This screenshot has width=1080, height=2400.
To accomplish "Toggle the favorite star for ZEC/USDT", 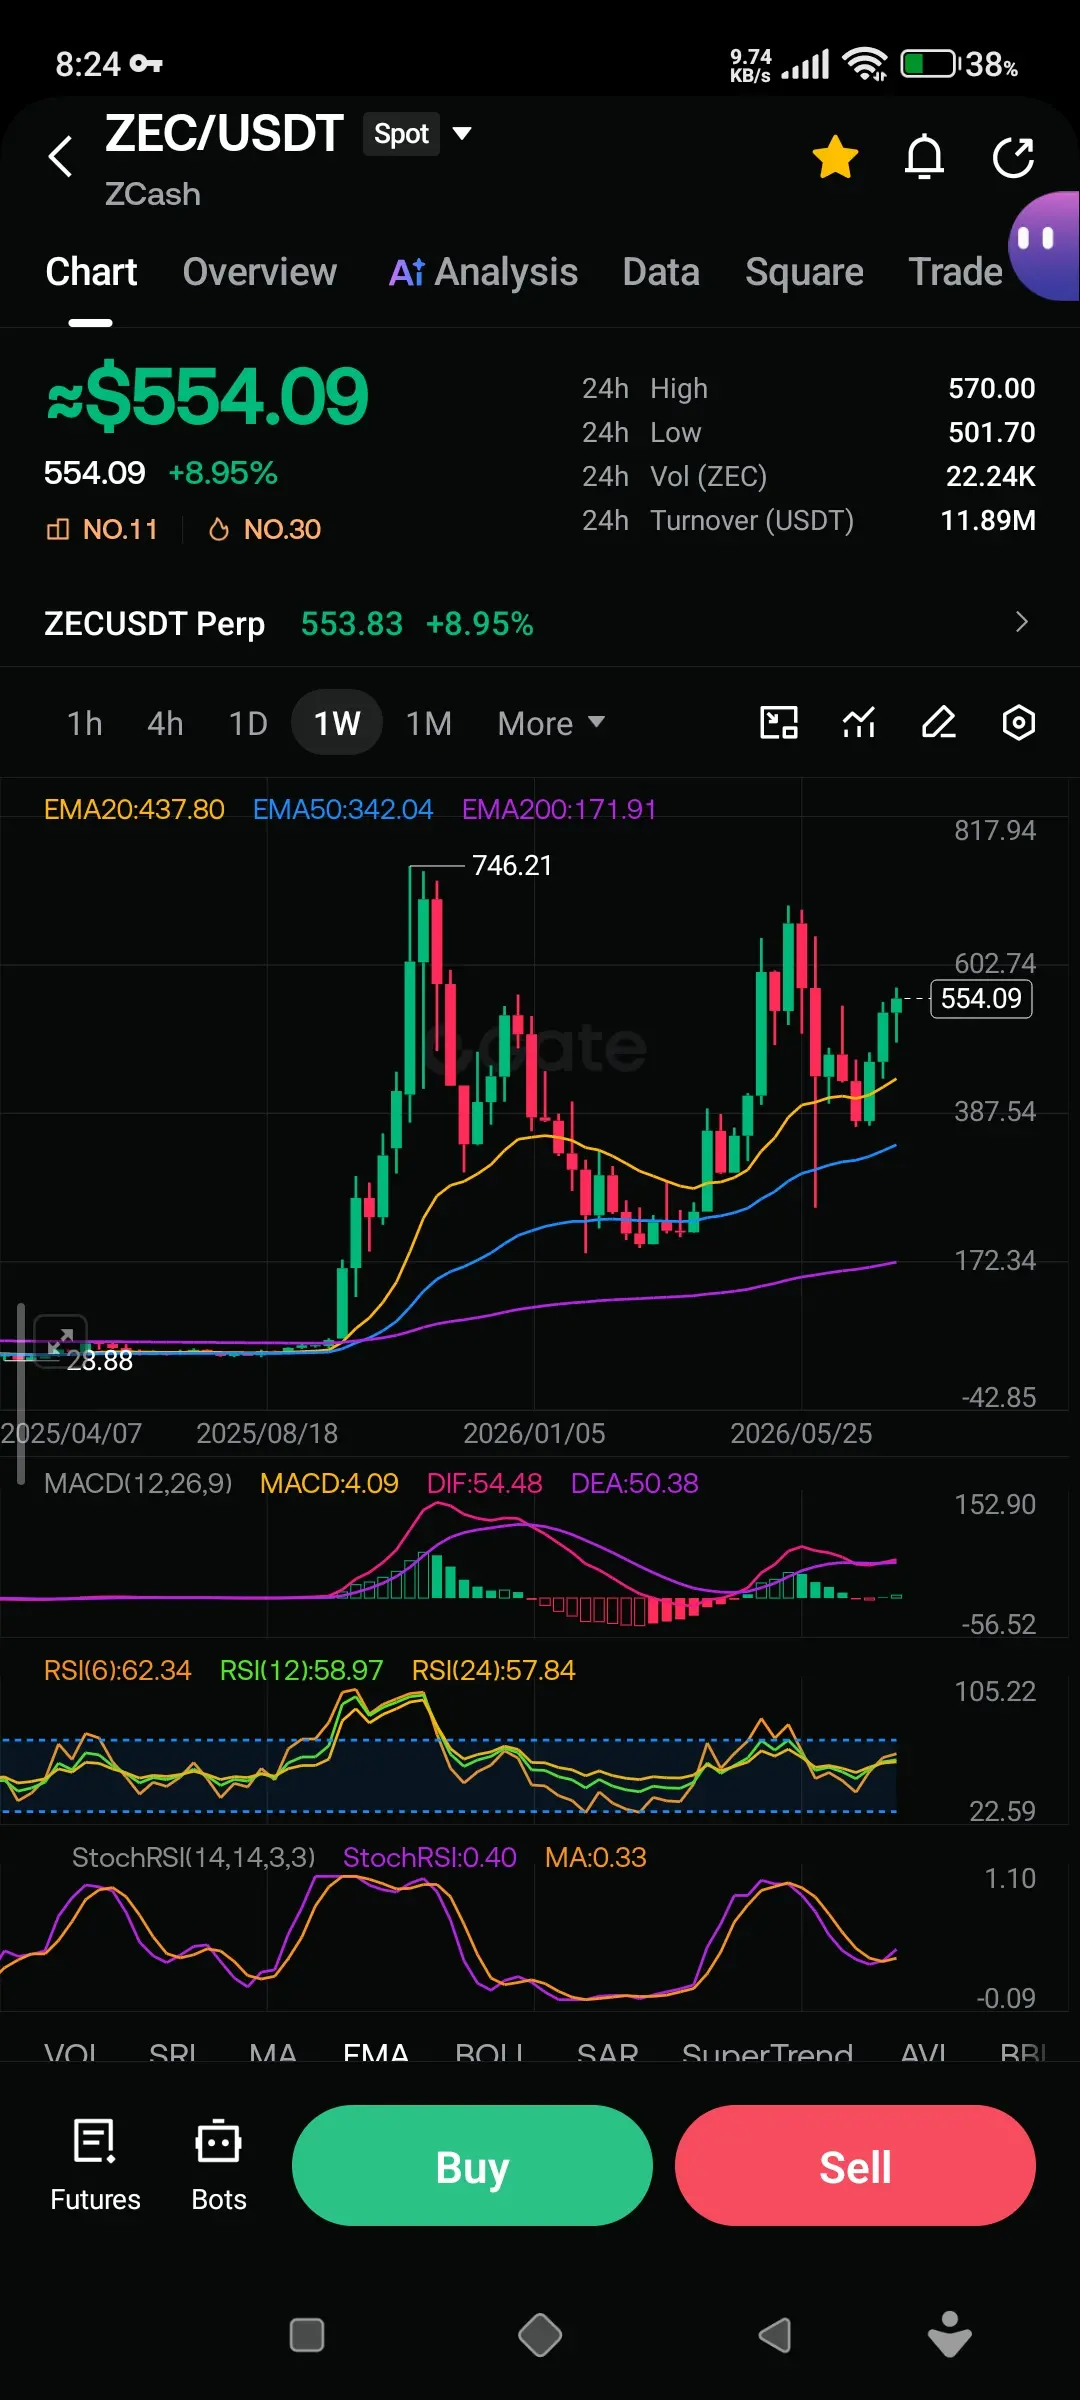I will coord(835,157).
